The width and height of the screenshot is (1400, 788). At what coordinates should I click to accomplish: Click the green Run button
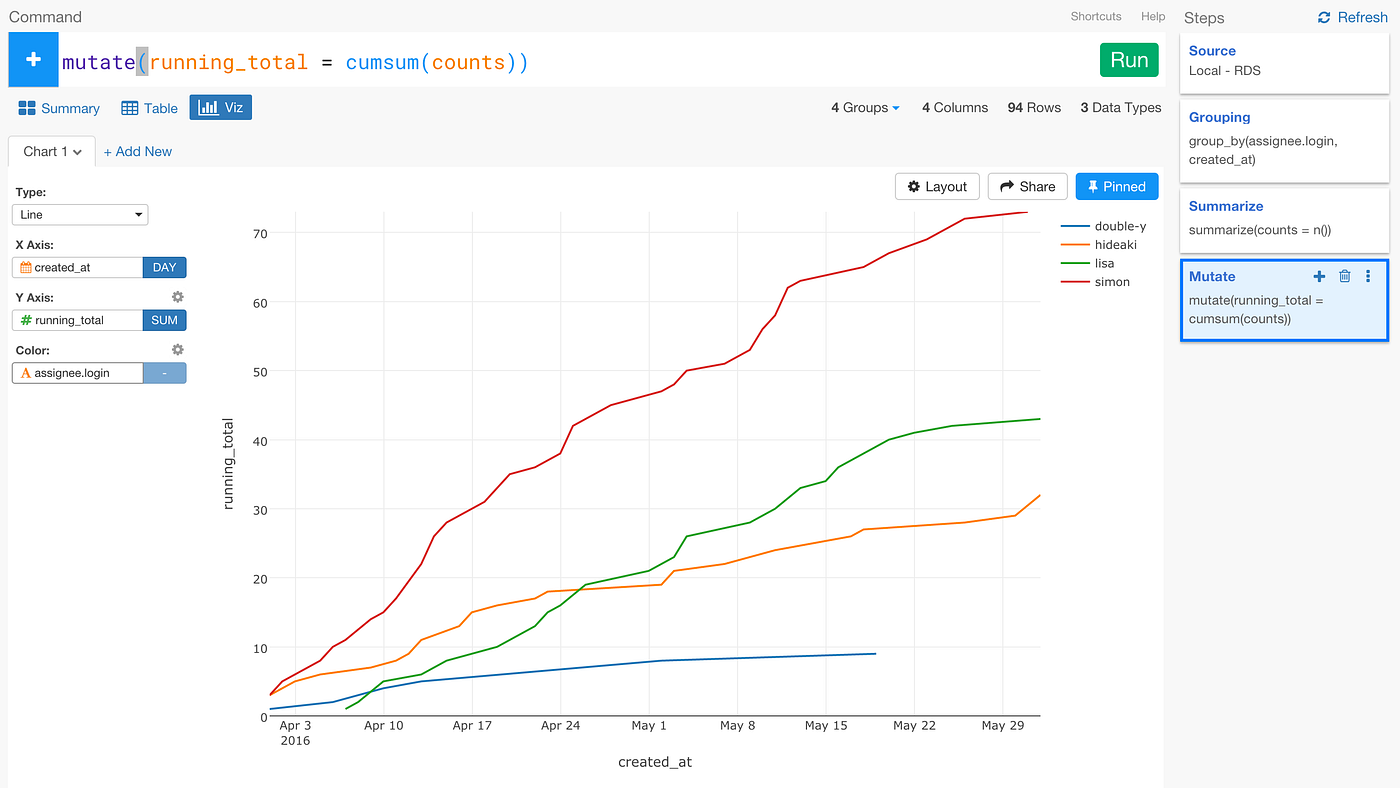1129,59
